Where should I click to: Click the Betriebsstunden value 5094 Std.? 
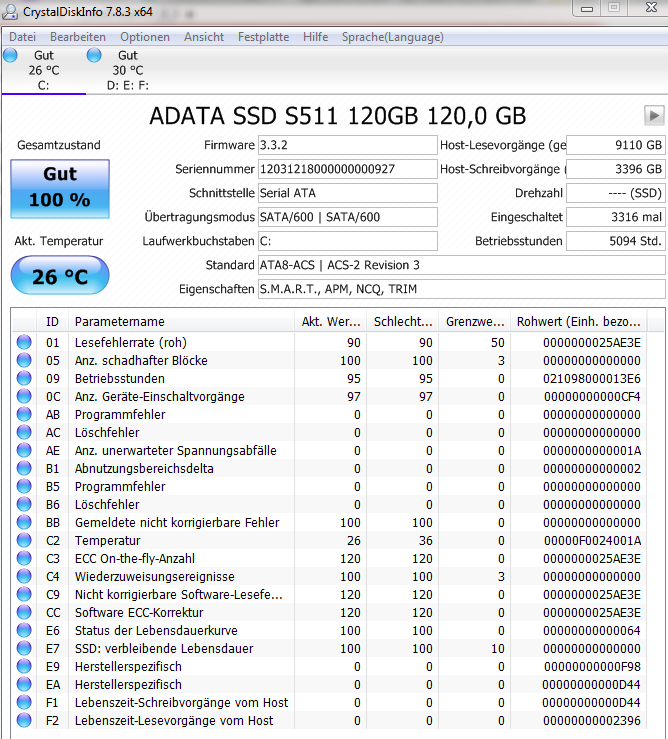point(616,241)
